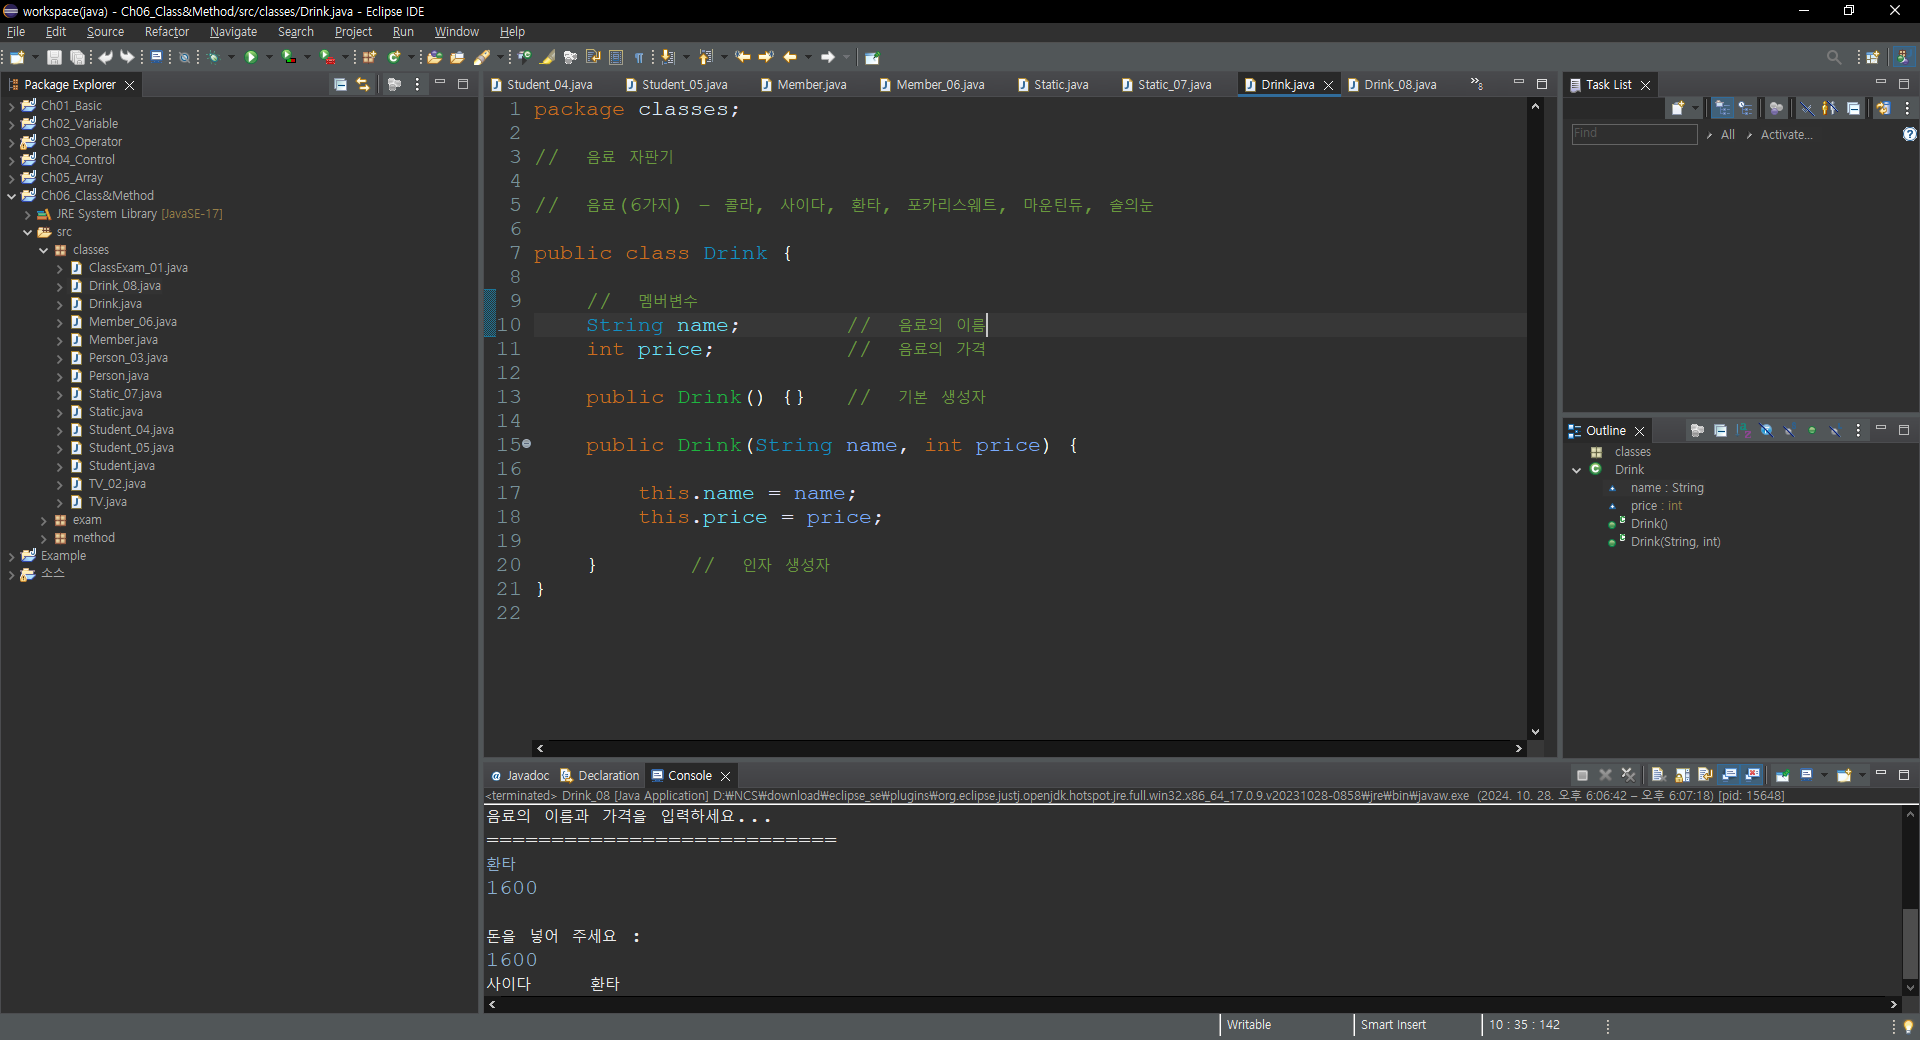Close the Drink.java editor tab

1328,85
